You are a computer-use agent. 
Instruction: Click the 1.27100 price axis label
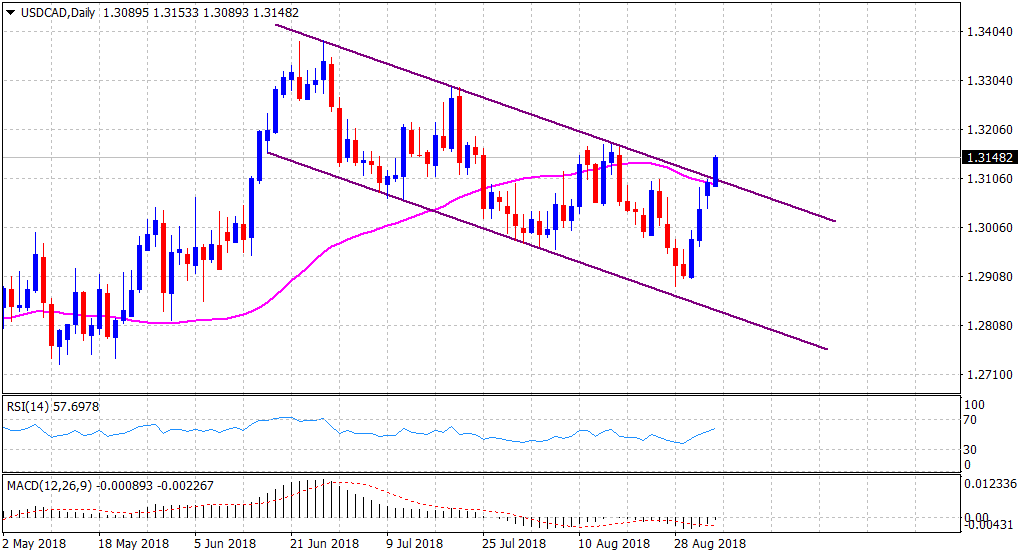pyautogui.click(x=987, y=375)
